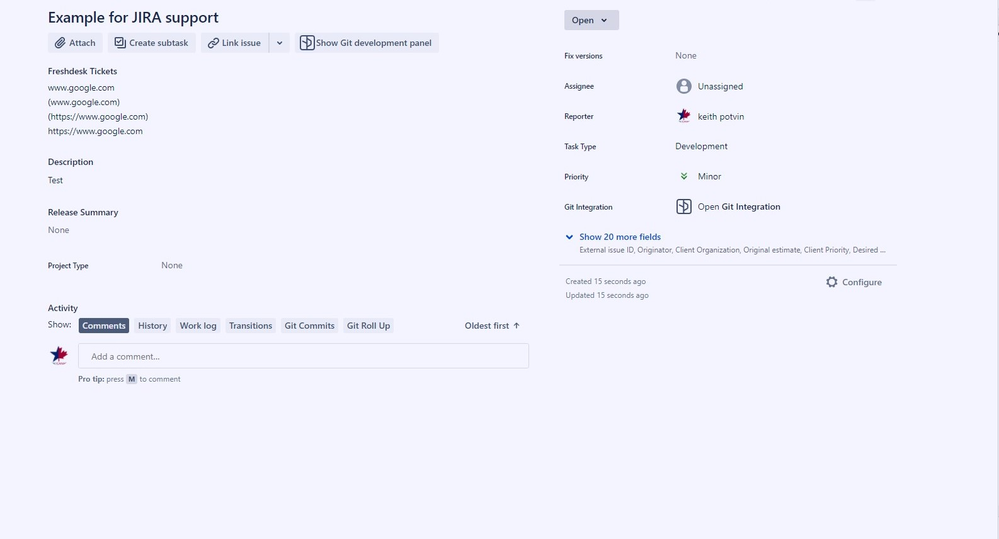Open the status dropdown showing Open
The height and width of the screenshot is (539, 999).
pyautogui.click(x=591, y=20)
